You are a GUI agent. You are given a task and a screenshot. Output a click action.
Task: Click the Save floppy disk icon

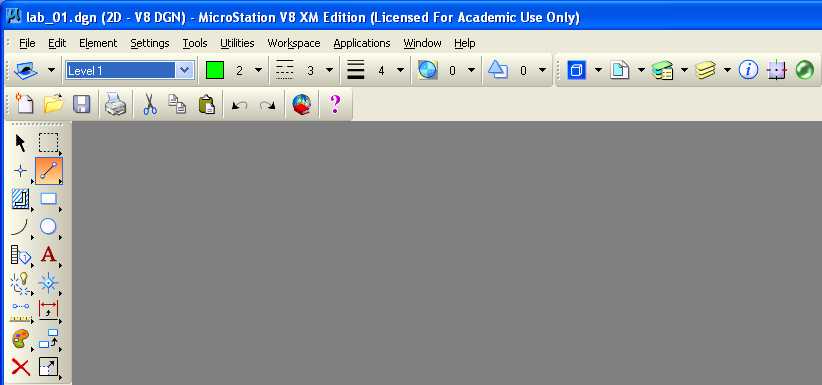click(81, 104)
